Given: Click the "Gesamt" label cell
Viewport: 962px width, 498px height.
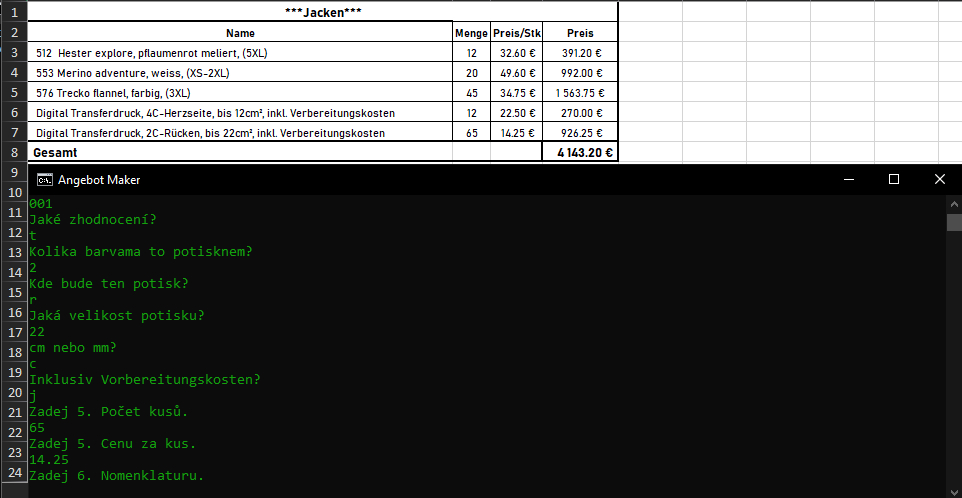Looking at the screenshot, I should pyautogui.click(x=240, y=153).
